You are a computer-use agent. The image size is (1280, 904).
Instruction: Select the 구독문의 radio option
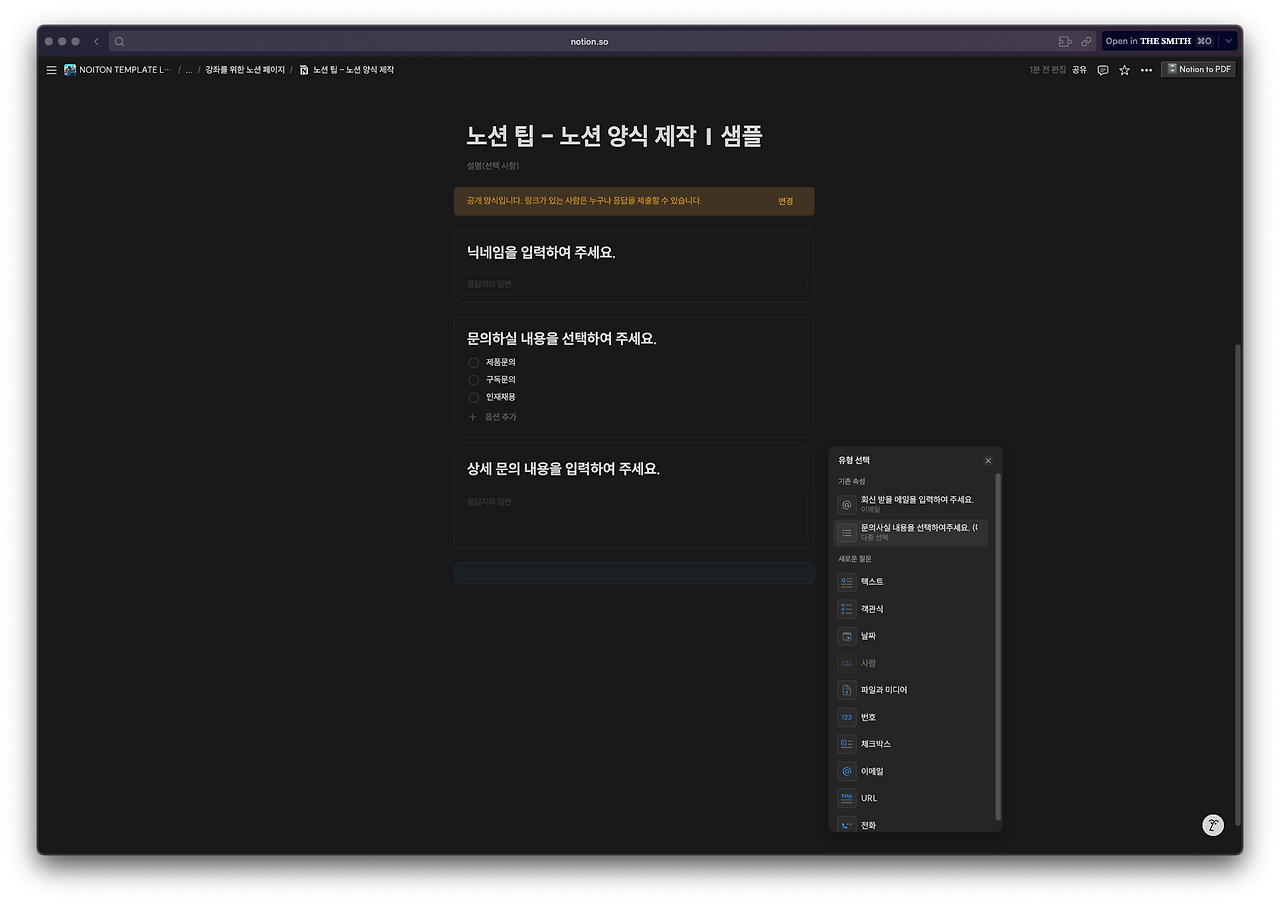pos(472,380)
